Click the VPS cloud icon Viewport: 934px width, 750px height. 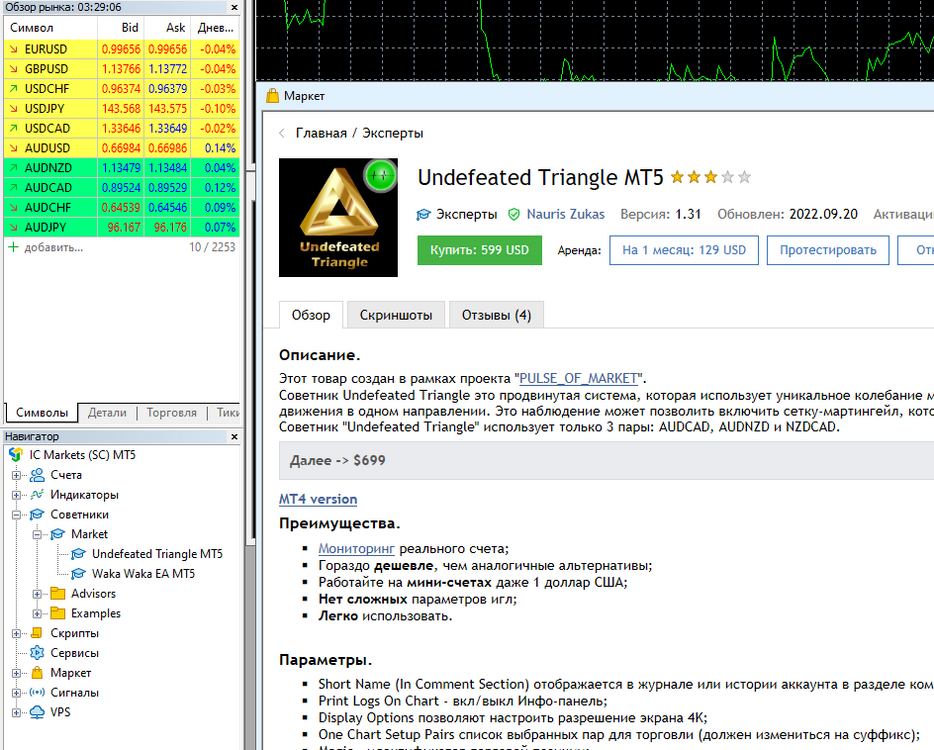click(37, 712)
